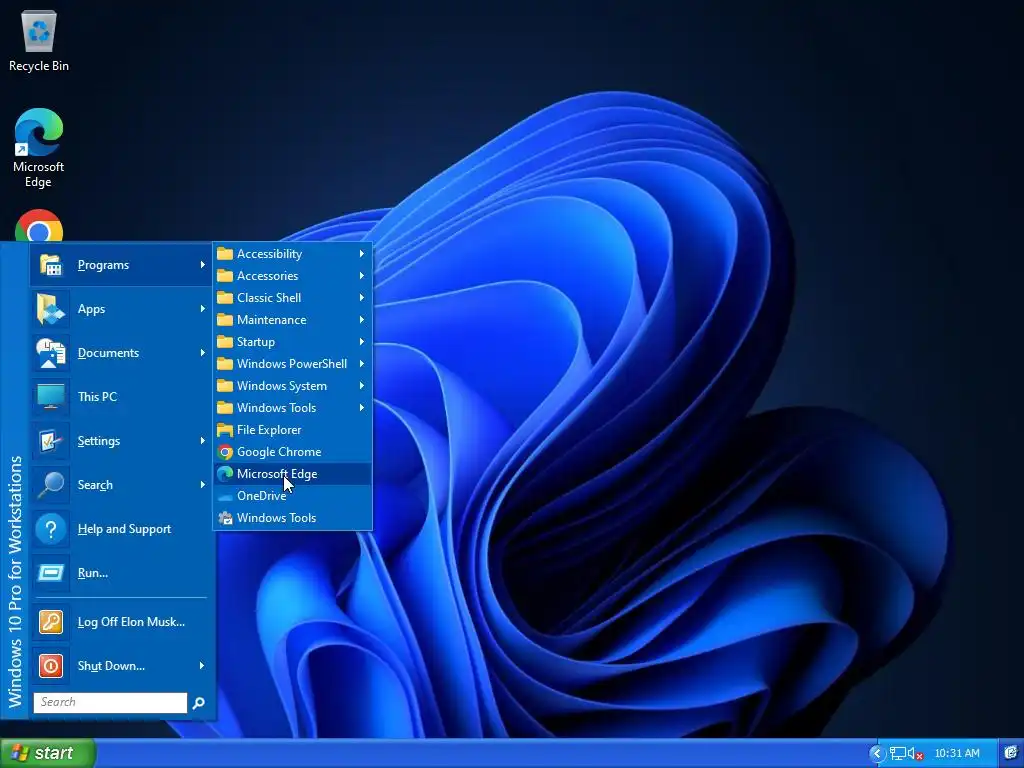Click the Log Off key icon

click(50, 622)
